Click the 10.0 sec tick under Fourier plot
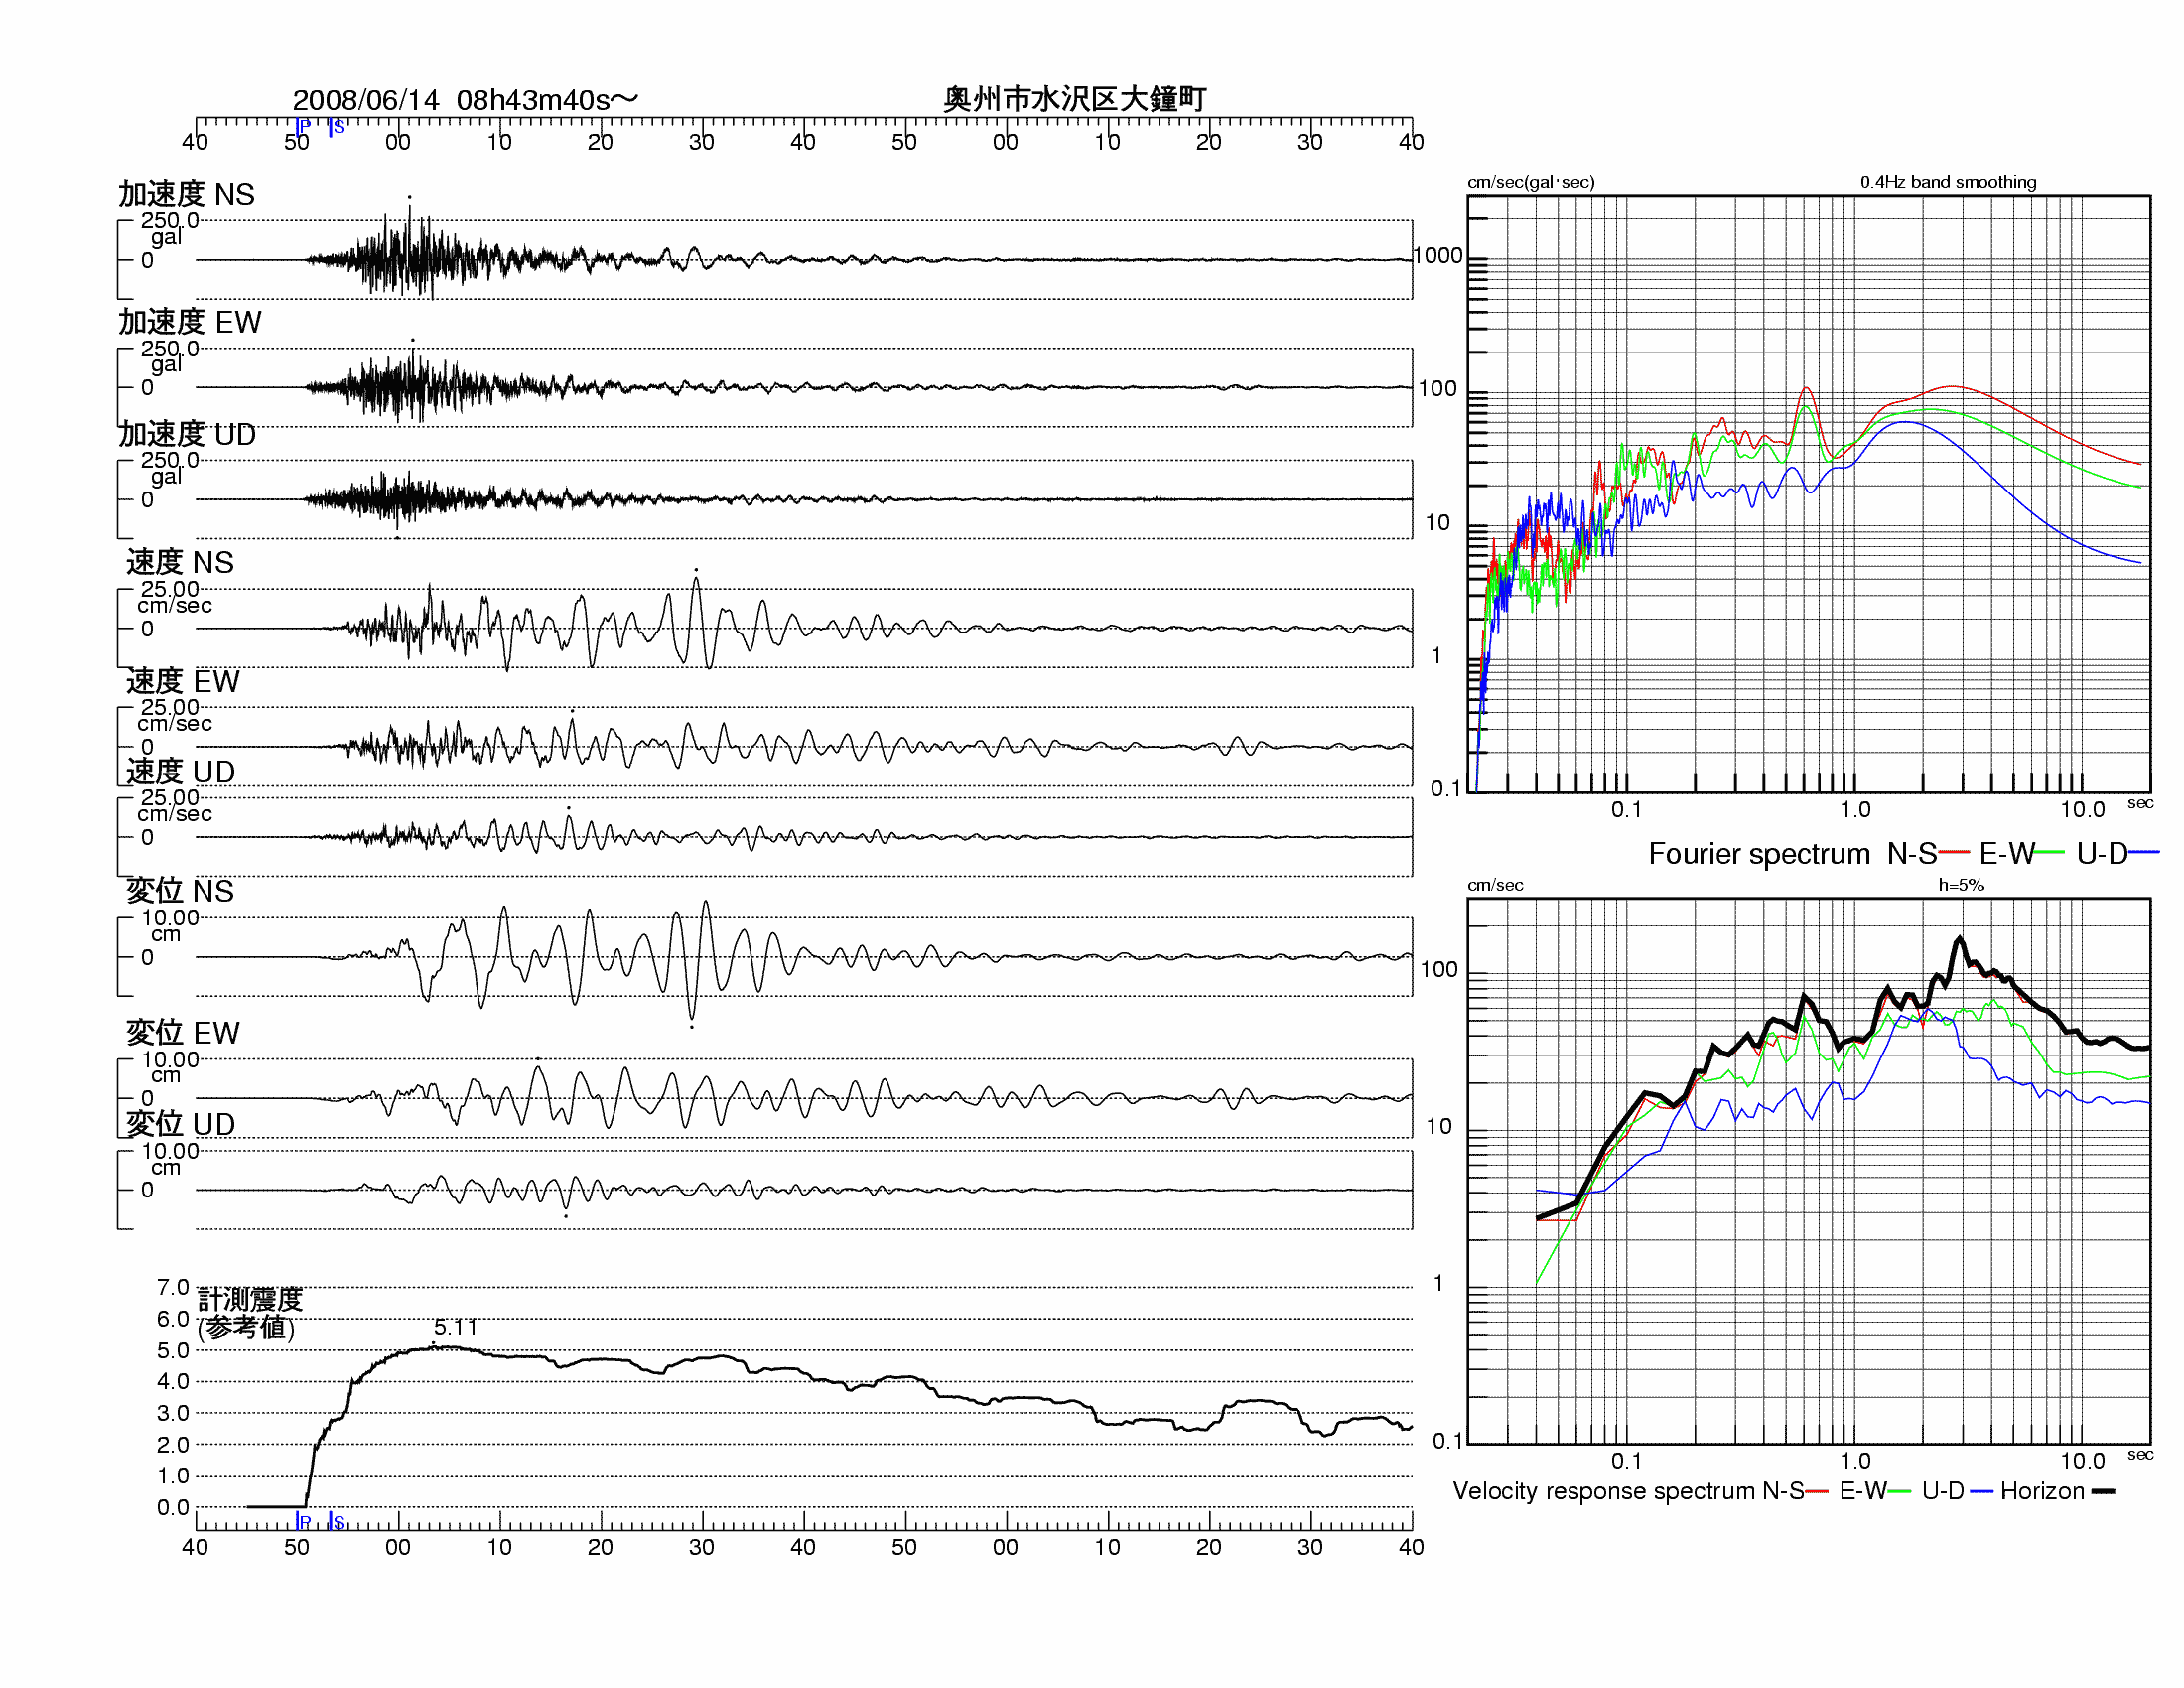The image size is (2184, 1688). (x=2083, y=810)
